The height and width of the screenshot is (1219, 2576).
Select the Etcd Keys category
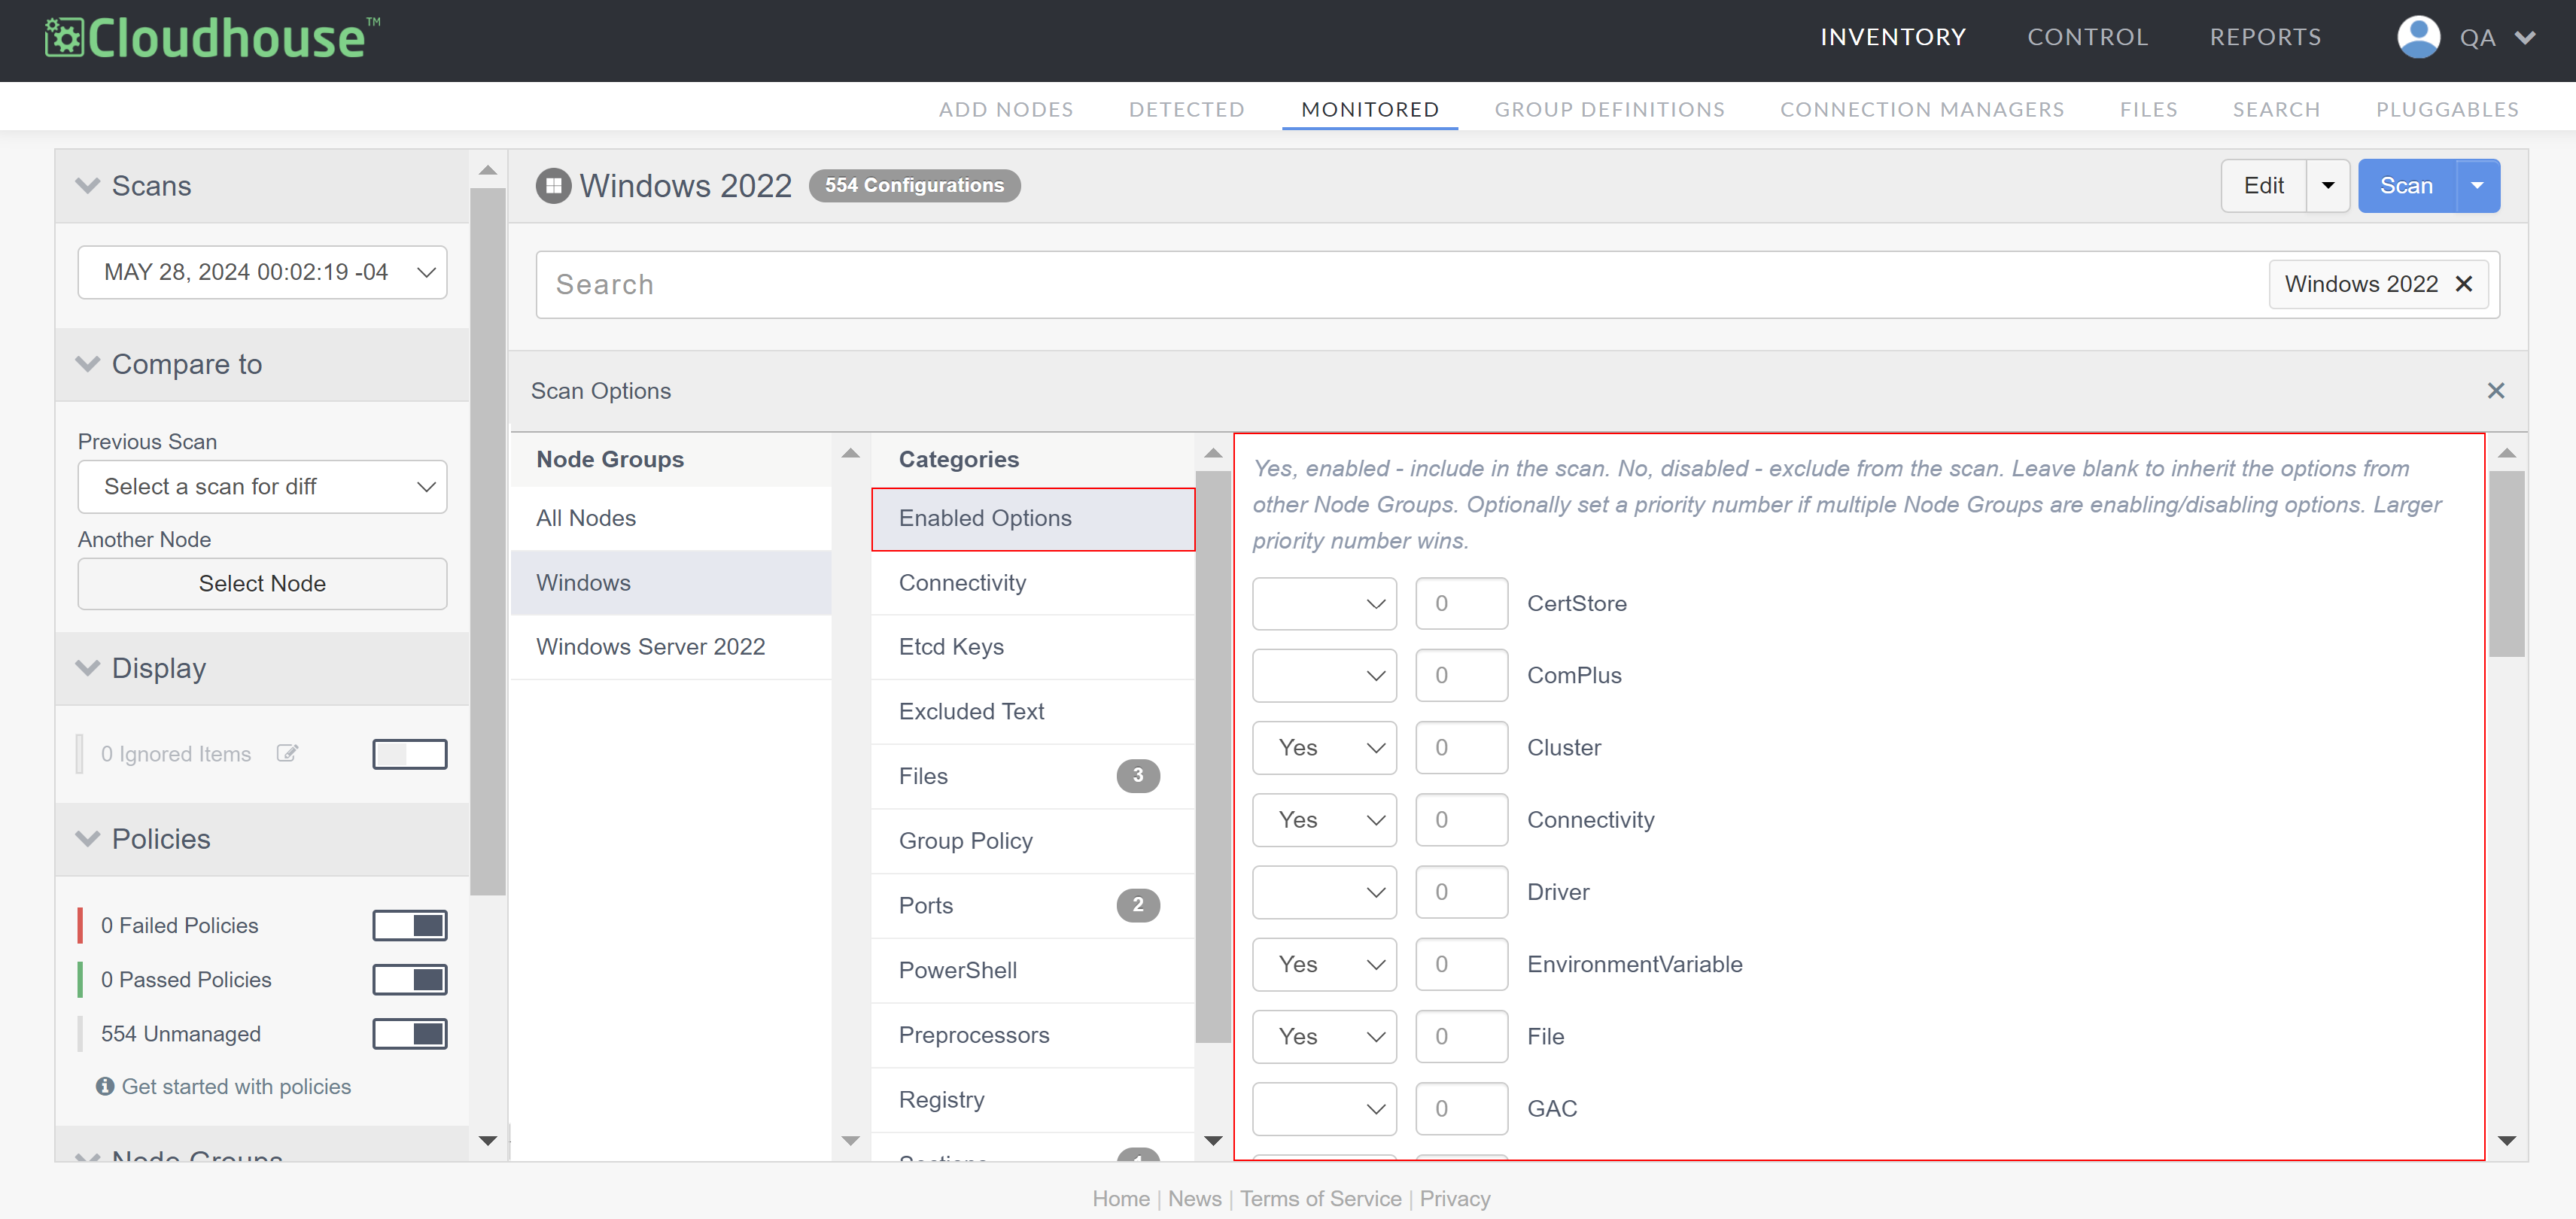point(1033,647)
